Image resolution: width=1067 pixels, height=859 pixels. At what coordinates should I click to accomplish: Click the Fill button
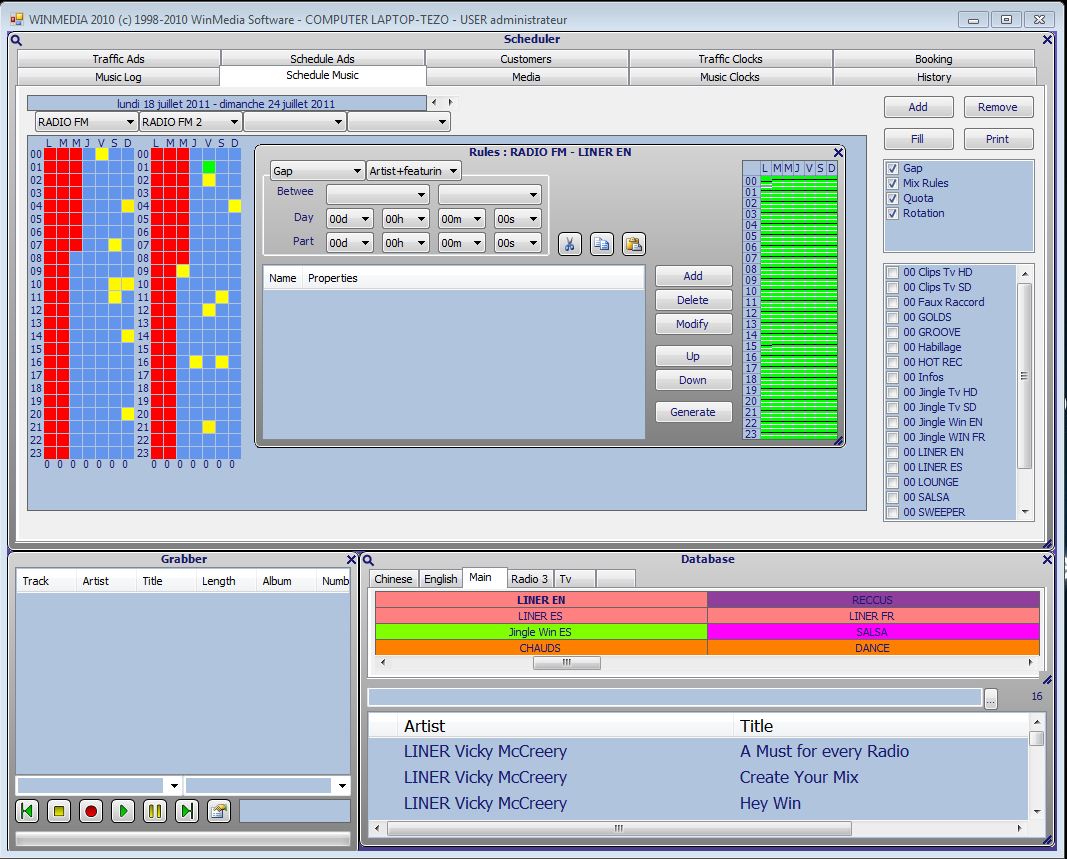(x=918, y=139)
